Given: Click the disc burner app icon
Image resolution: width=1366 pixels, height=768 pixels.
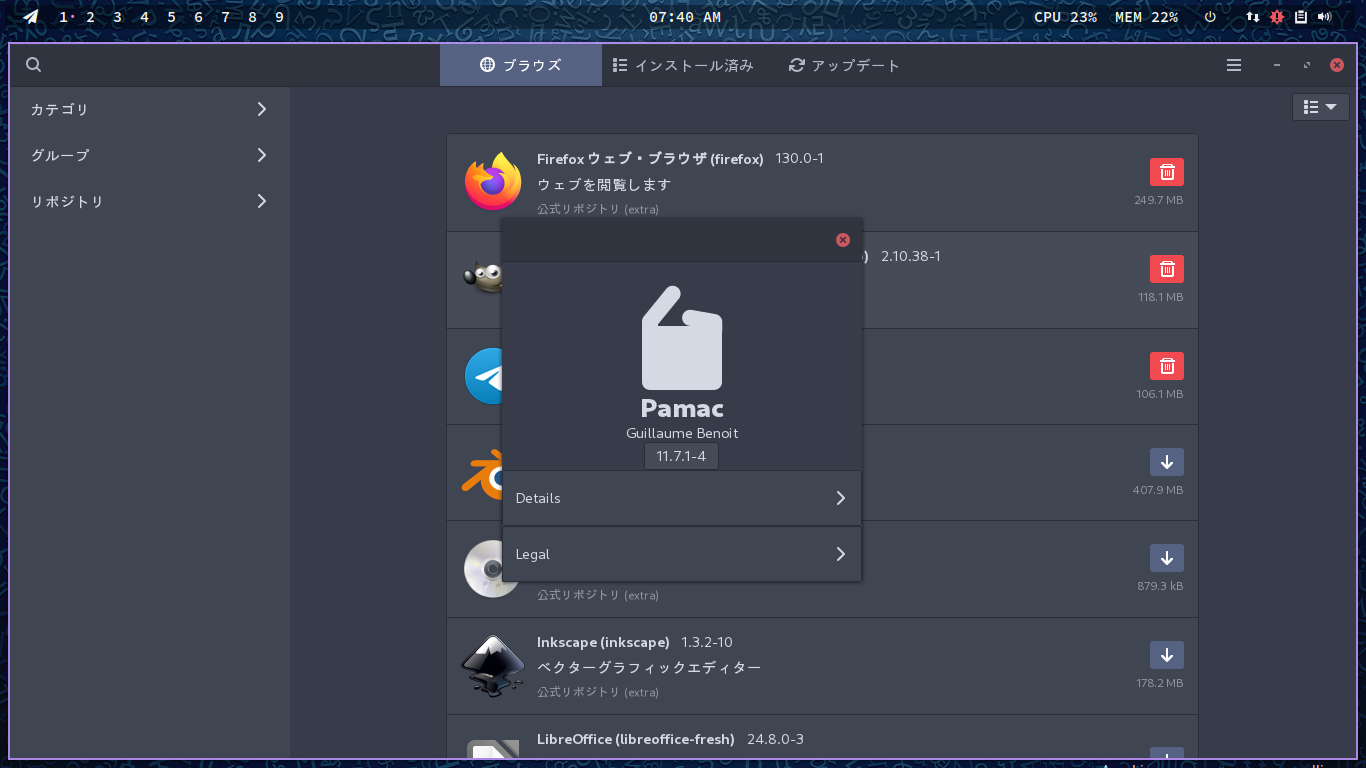Looking at the screenshot, I should [x=483, y=568].
